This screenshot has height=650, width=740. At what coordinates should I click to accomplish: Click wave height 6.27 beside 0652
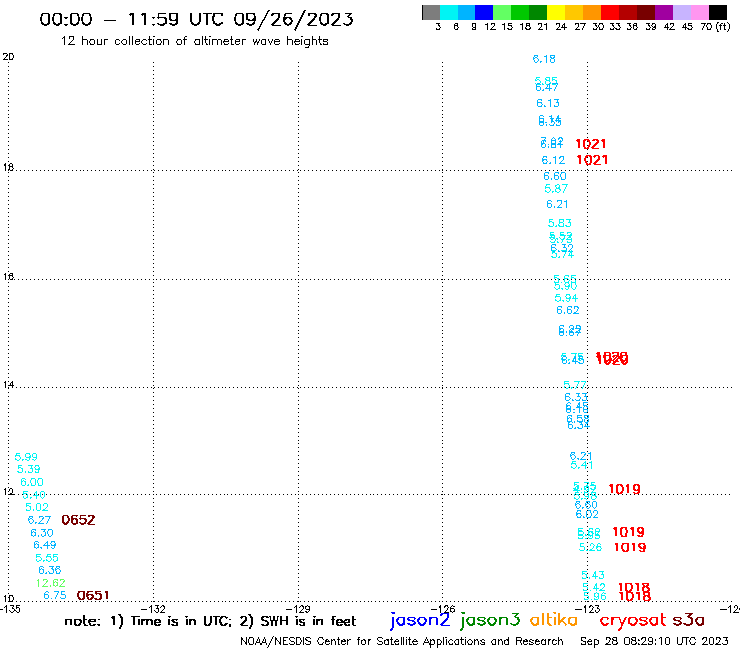[x=39, y=520]
